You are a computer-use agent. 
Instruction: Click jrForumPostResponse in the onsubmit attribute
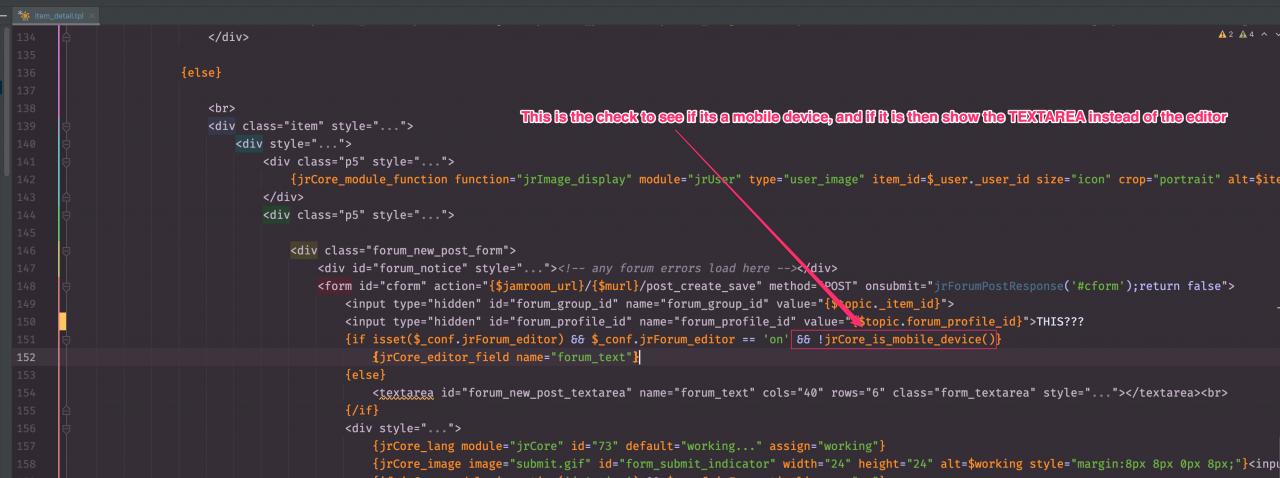[1000, 286]
